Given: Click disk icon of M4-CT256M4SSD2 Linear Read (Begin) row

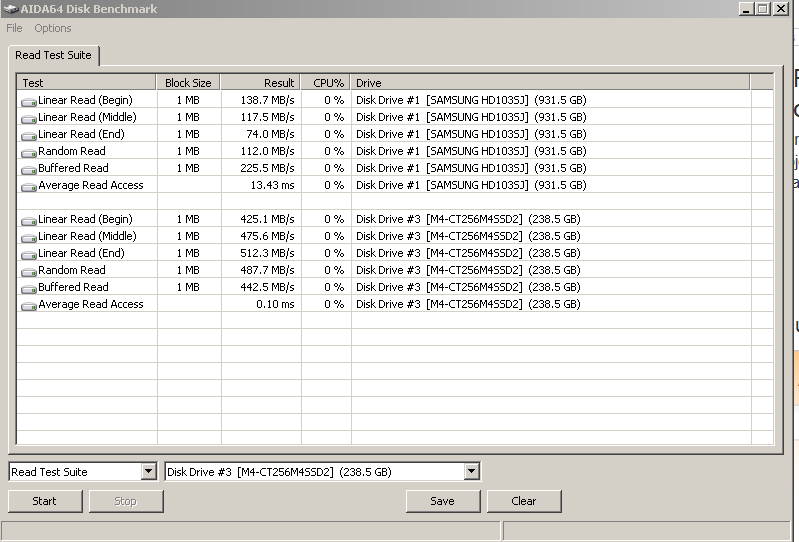Looking at the screenshot, I should (29, 221).
